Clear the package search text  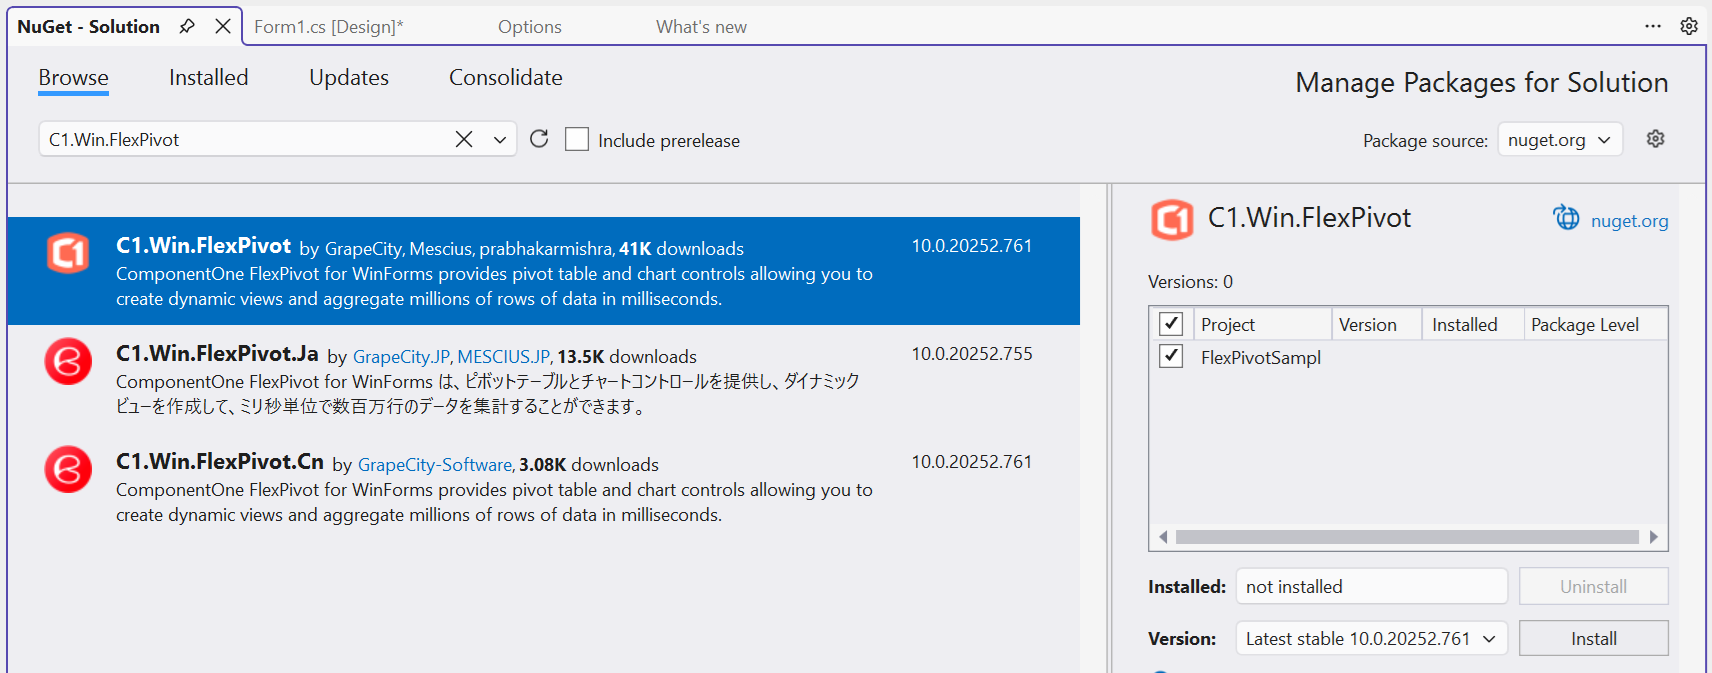tap(464, 139)
